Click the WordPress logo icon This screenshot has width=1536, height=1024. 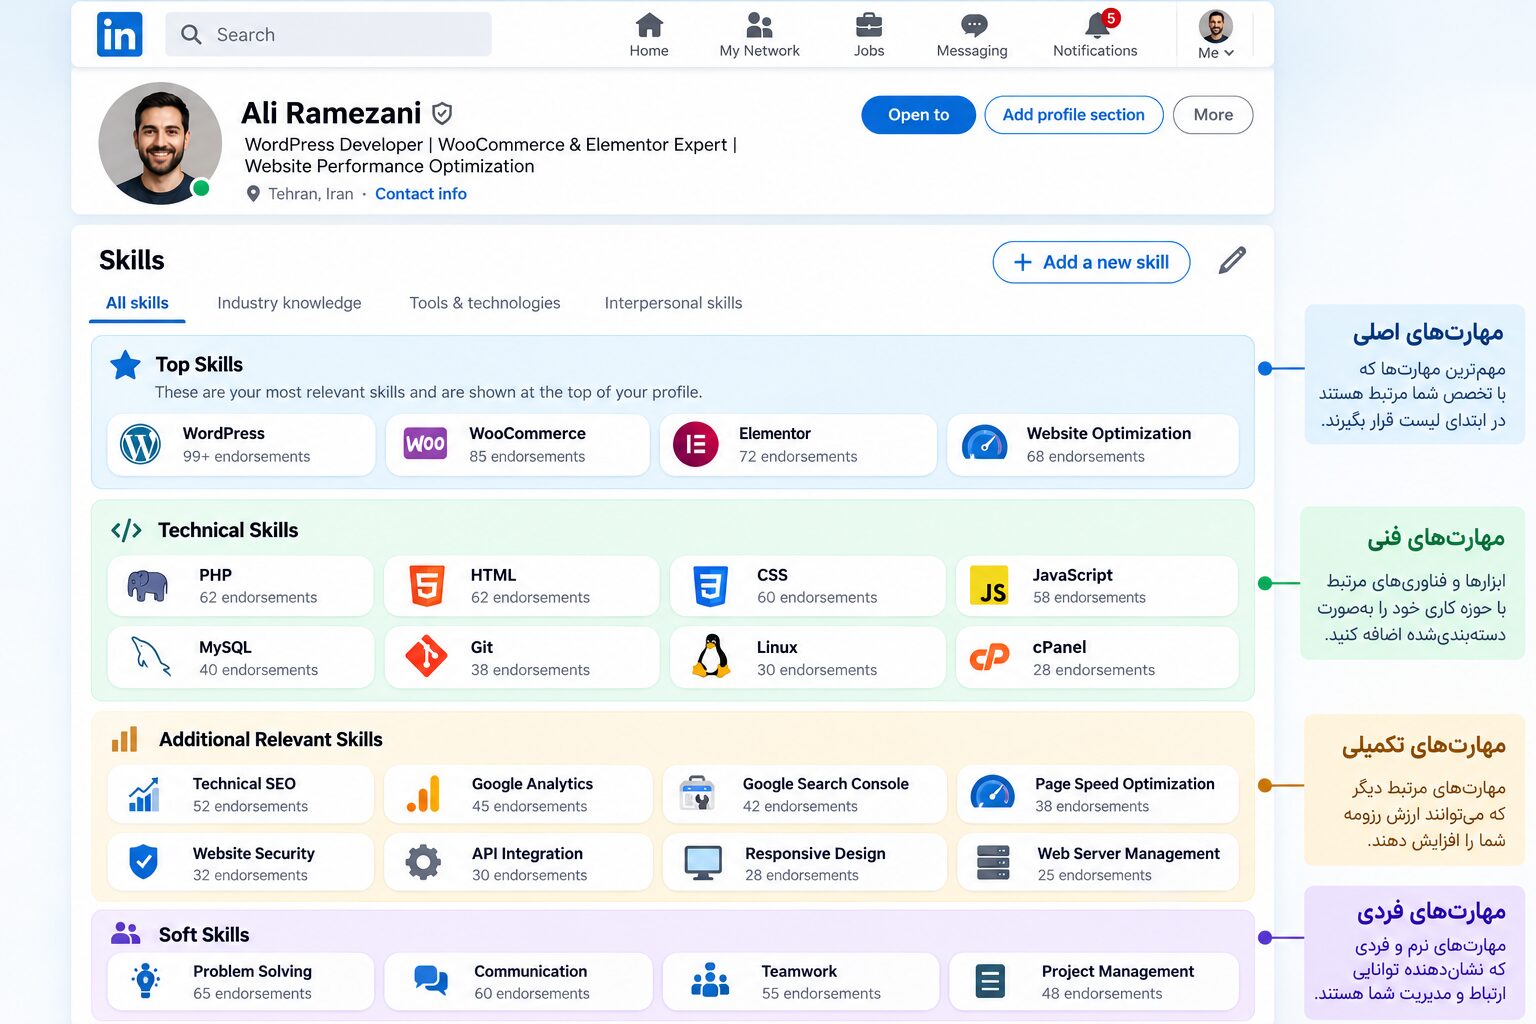coord(140,444)
